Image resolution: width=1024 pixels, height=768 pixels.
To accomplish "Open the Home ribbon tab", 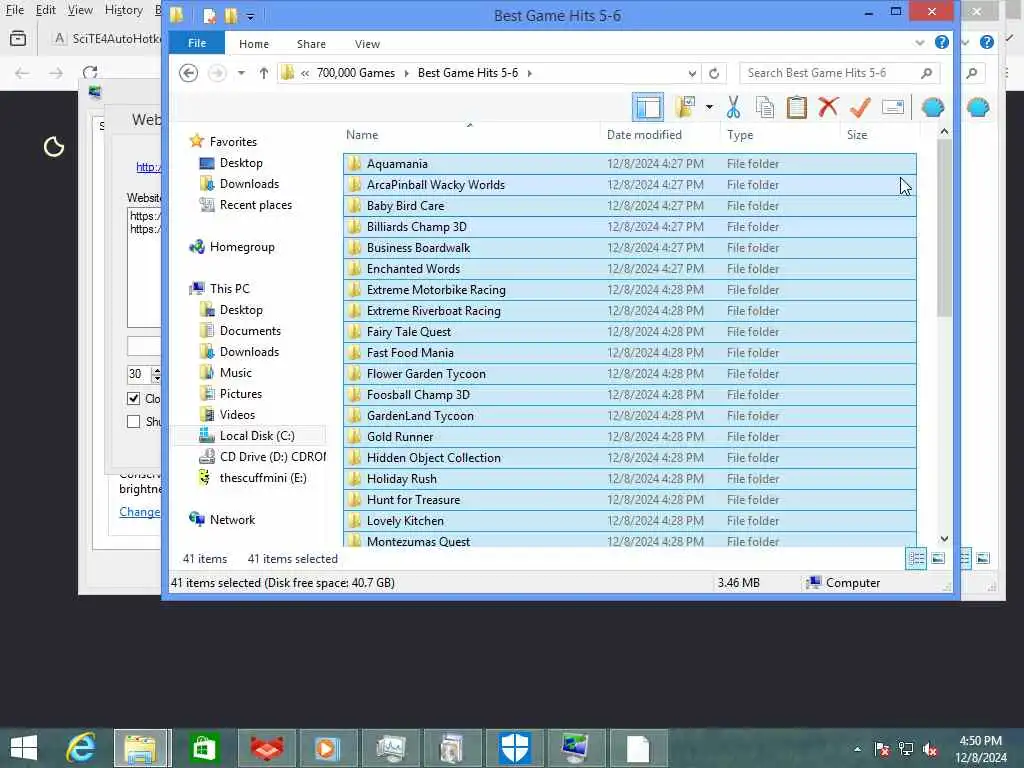I will click(x=253, y=44).
